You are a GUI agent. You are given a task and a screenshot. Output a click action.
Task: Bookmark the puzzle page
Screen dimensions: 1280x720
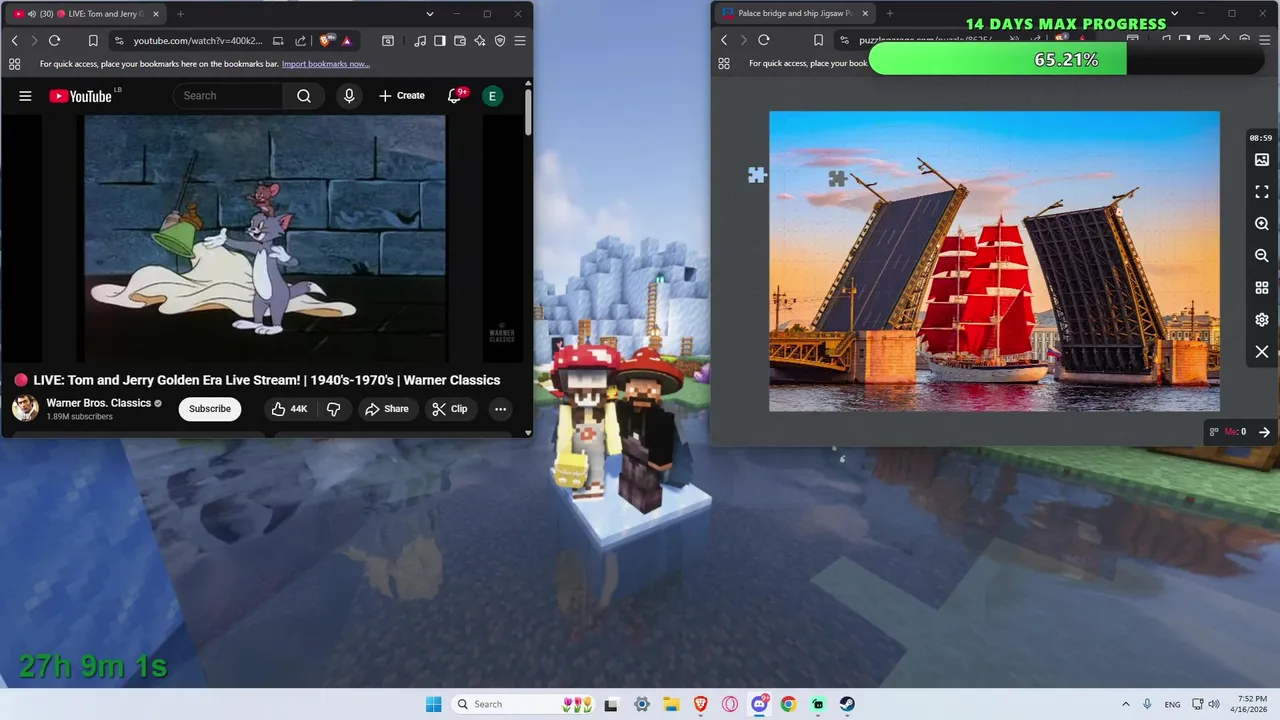tap(818, 40)
